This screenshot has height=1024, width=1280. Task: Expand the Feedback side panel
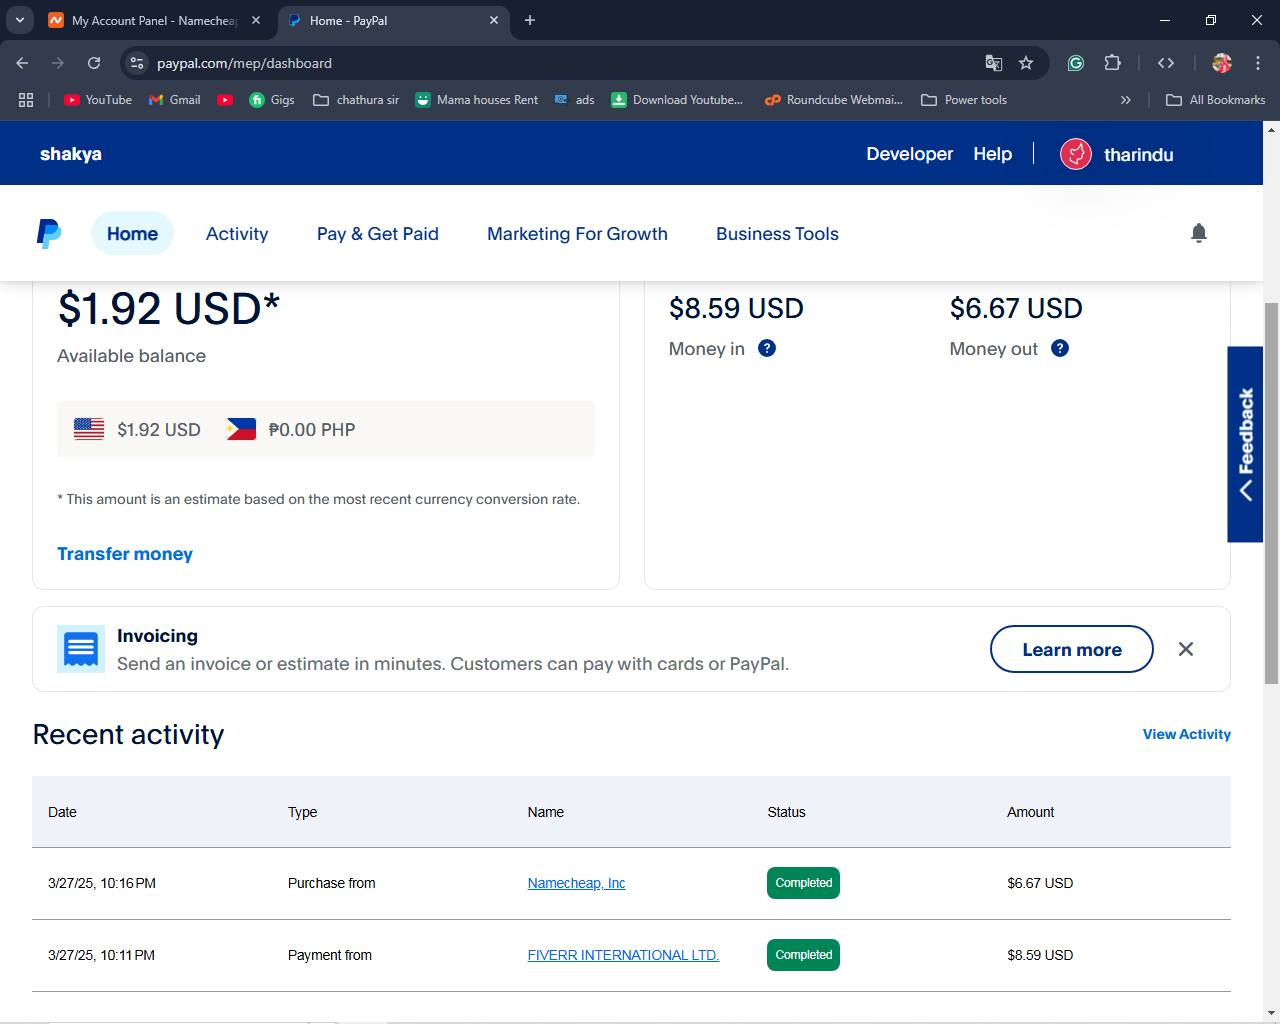[x=1245, y=444]
